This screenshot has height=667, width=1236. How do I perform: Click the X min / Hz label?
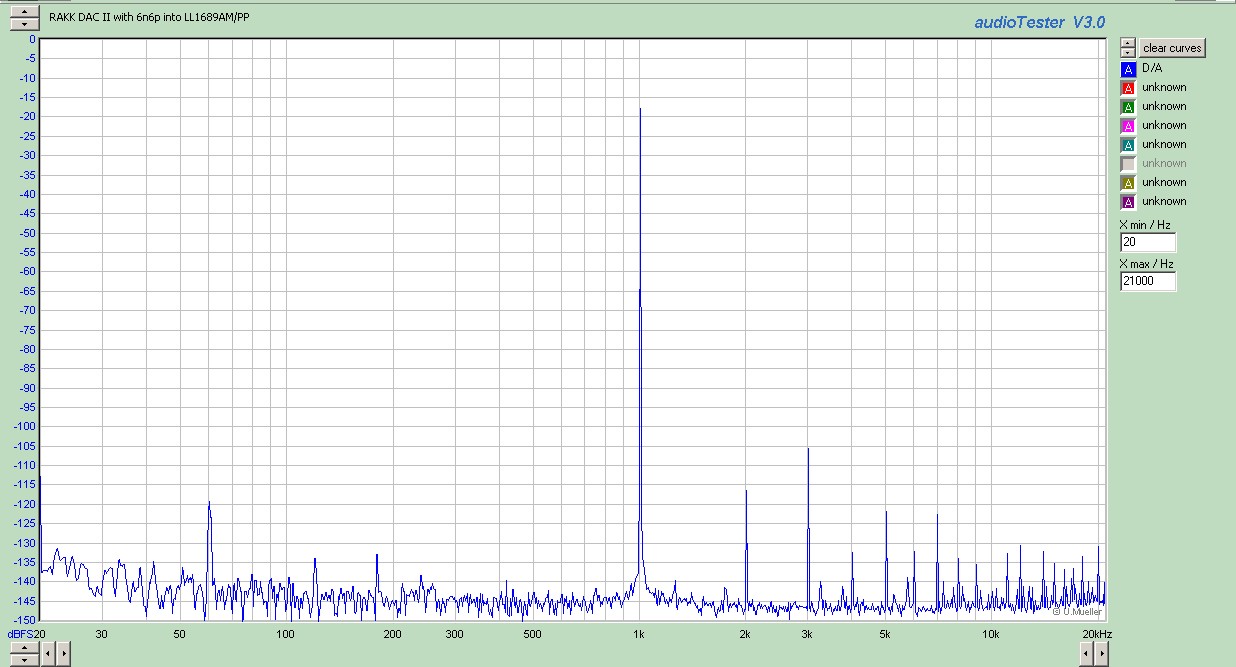pyautogui.click(x=1145, y=225)
